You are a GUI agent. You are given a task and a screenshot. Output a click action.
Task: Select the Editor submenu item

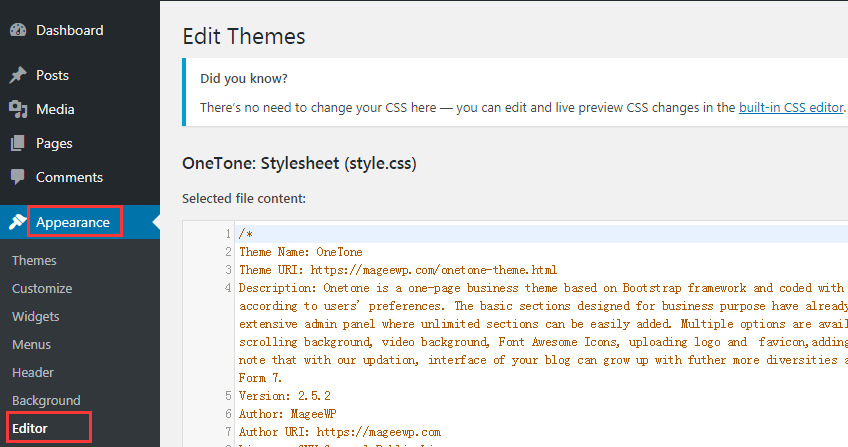coord(30,429)
